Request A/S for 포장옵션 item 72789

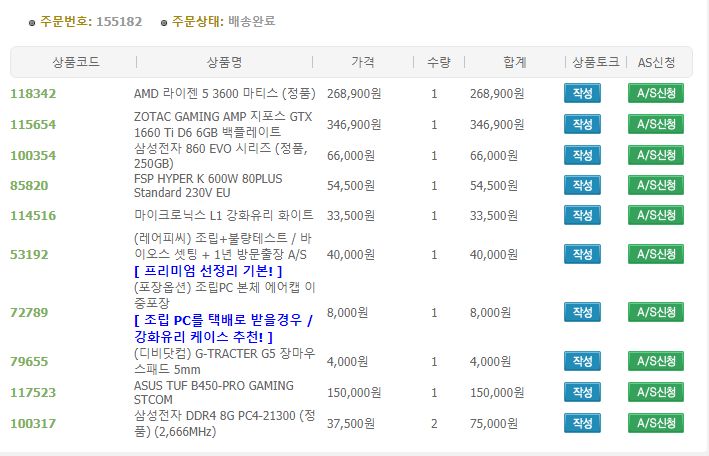click(x=656, y=312)
